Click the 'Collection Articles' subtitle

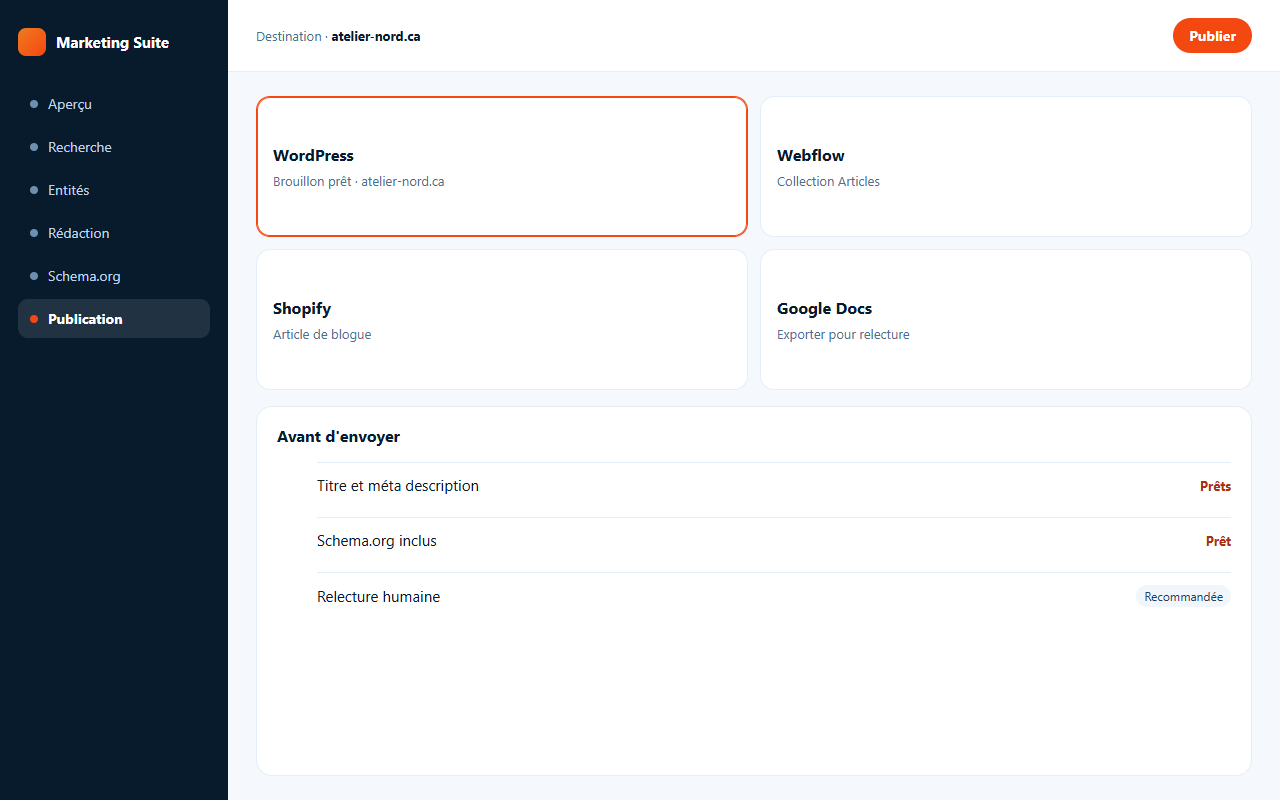point(829,182)
